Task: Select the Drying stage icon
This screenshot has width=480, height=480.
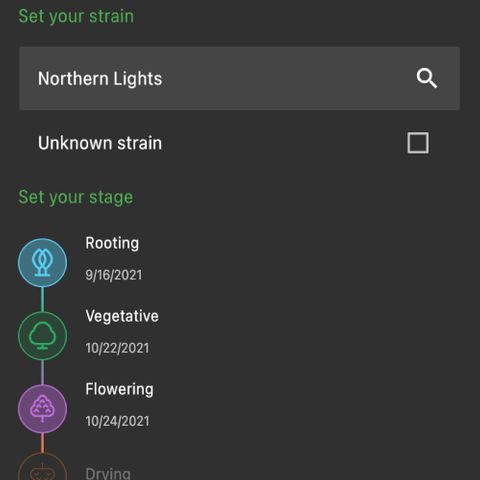Action: click(42, 467)
